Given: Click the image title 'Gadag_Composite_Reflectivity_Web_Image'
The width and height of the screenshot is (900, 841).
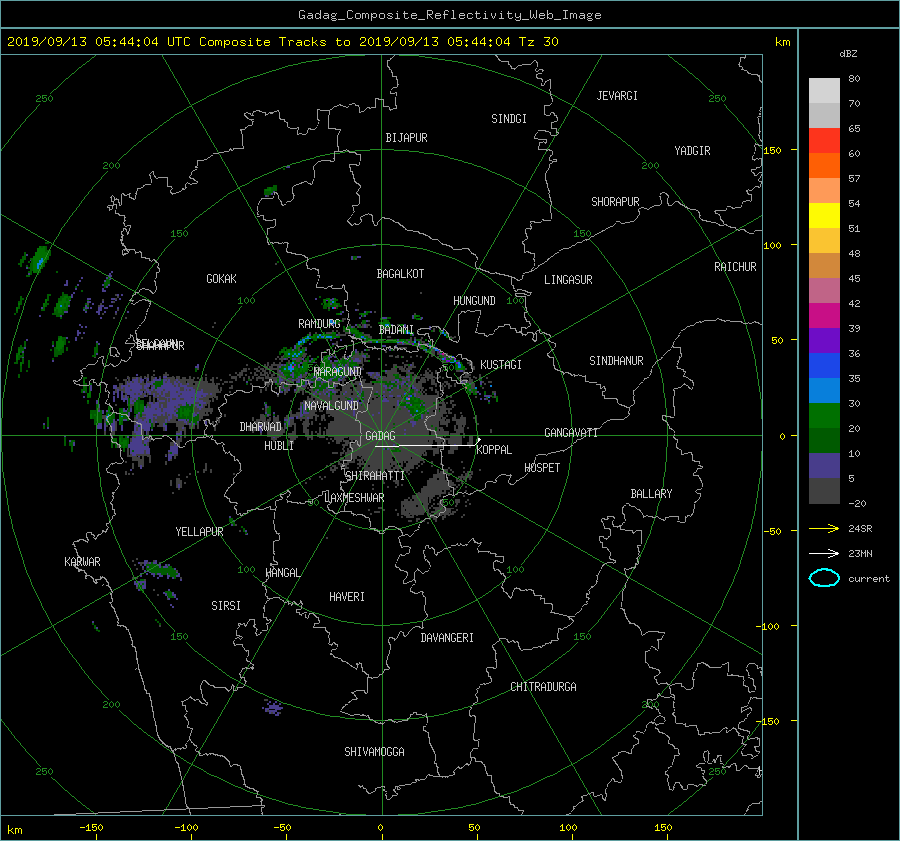Looking at the screenshot, I should pyautogui.click(x=449, y=15).
